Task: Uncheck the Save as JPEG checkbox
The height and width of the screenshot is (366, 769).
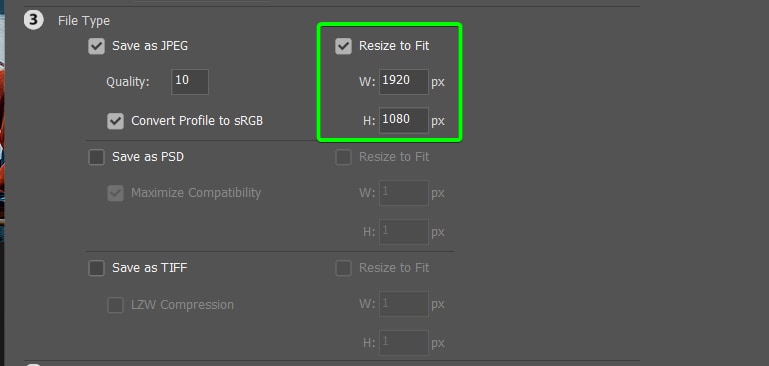Action: coord(96,47)
